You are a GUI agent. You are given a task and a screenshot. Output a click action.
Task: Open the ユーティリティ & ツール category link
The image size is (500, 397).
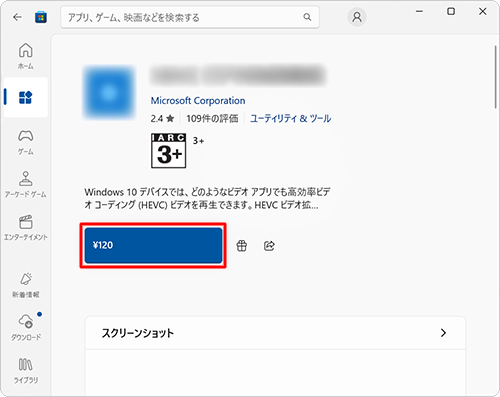coord(290,118)
